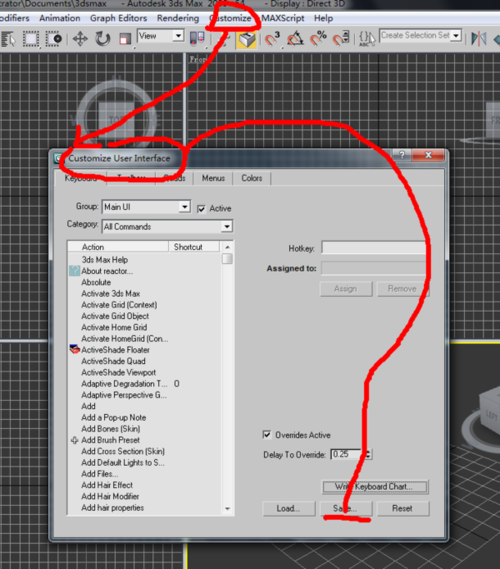Click the Use Pivot Point Center icon

tap(197, 39)
